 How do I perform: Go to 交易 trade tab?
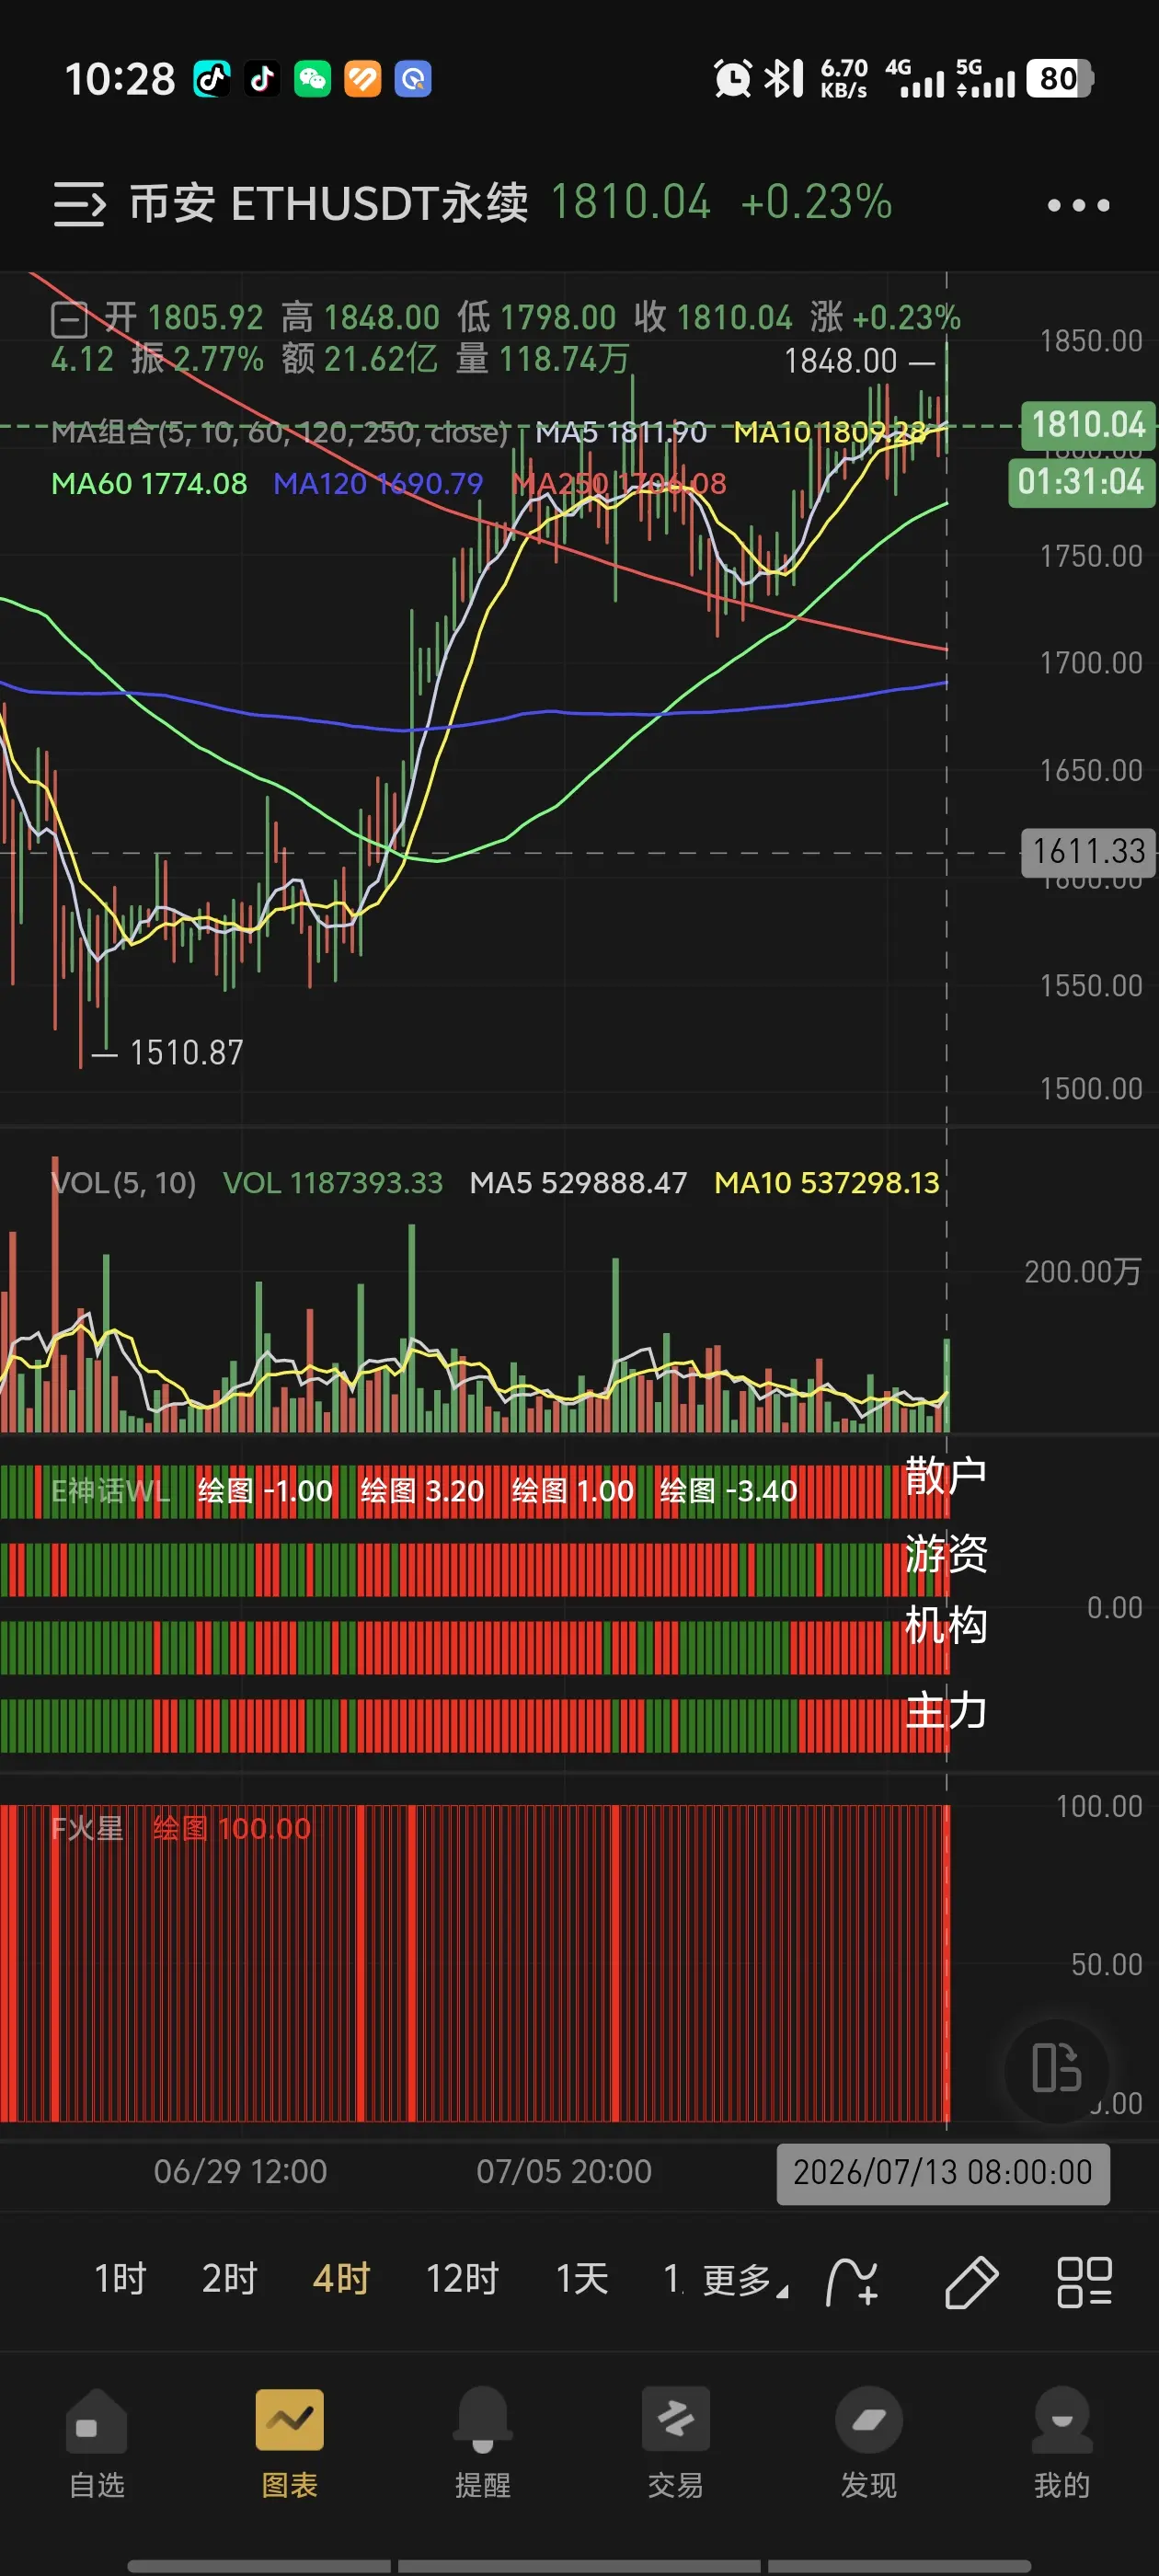pos(676,2443)
